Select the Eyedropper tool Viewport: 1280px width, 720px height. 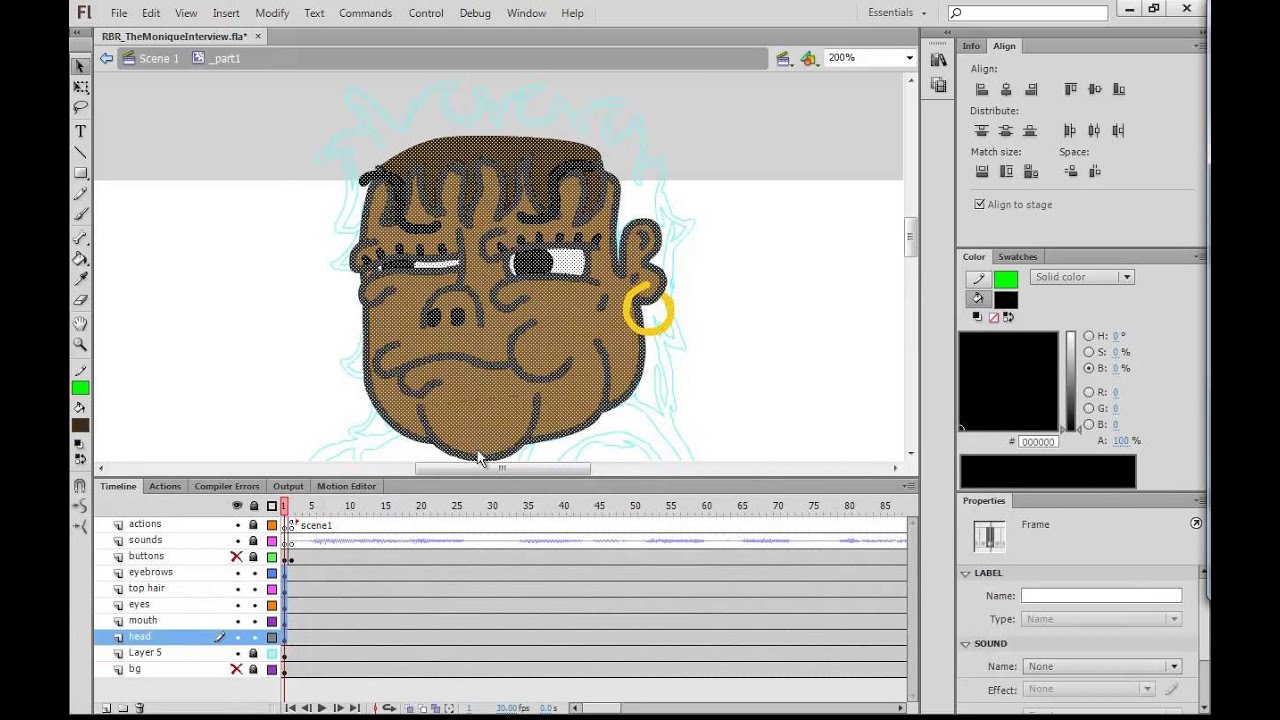[x=80, y=279]
